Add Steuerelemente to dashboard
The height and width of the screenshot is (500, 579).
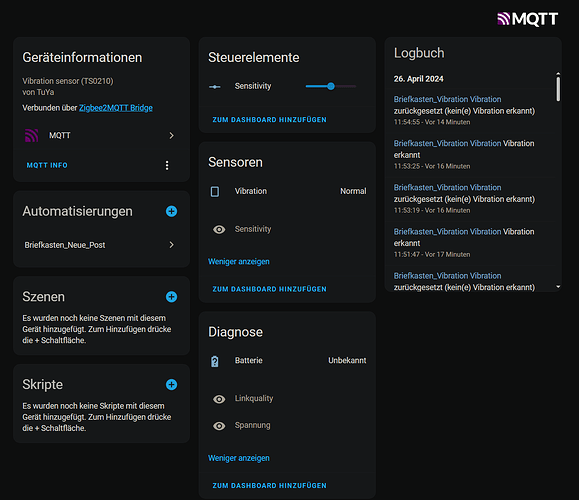pos(269,120)
